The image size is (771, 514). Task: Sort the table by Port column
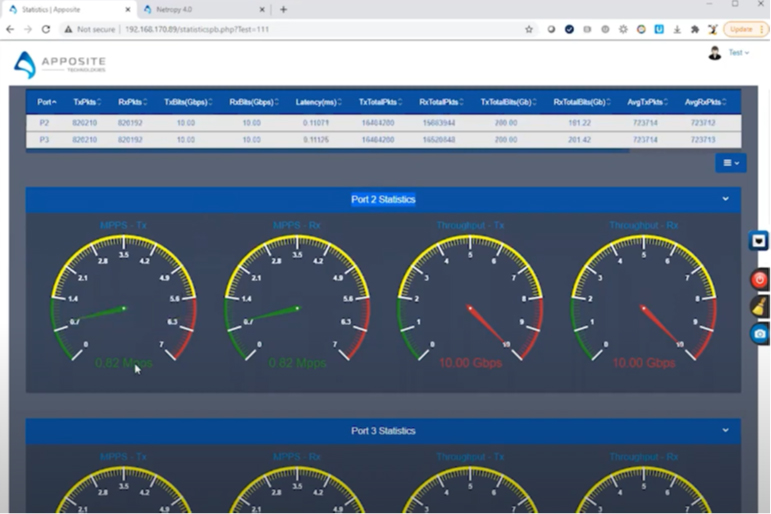click(x=47, y=102)
